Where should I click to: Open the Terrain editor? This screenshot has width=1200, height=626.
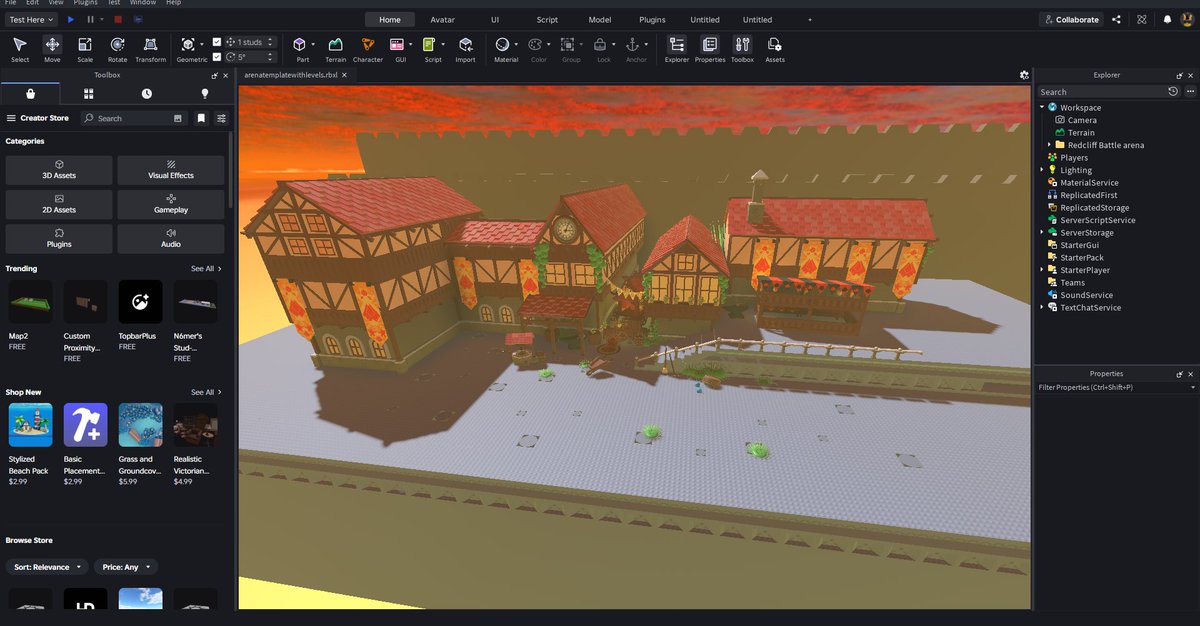coord(335,49)
